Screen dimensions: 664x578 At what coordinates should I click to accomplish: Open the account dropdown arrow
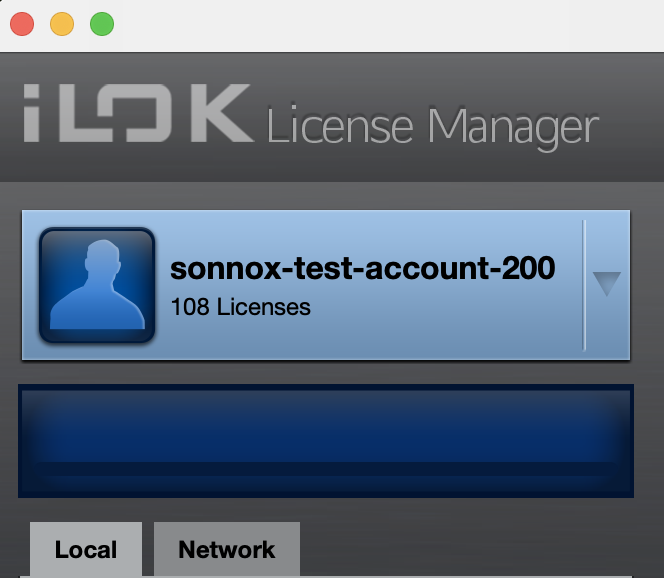(607, 284)
